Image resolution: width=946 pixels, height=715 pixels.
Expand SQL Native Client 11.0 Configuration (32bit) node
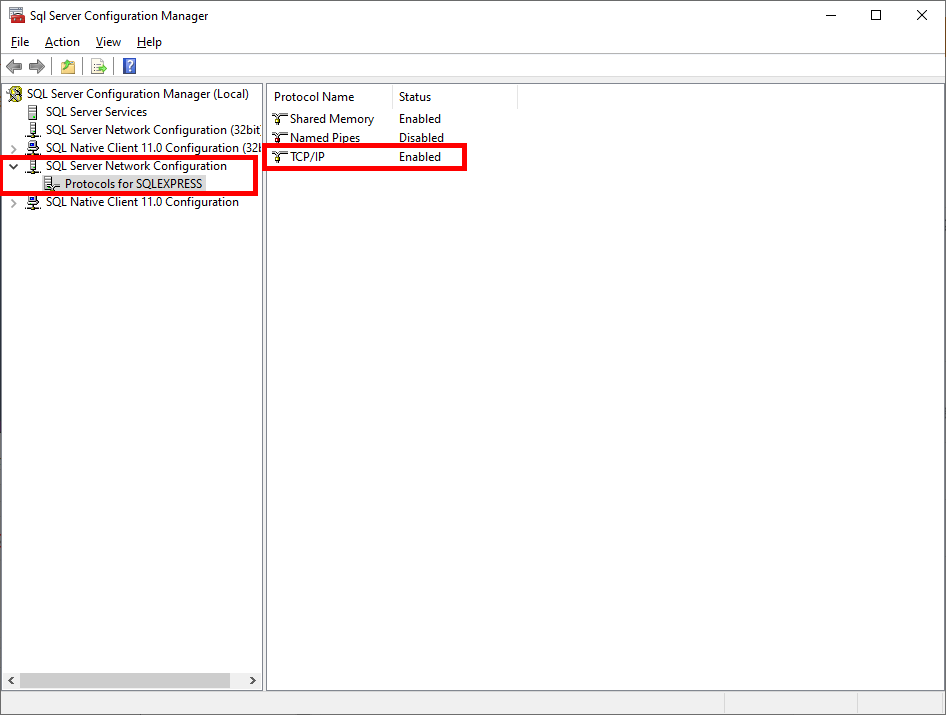(13, 148)
